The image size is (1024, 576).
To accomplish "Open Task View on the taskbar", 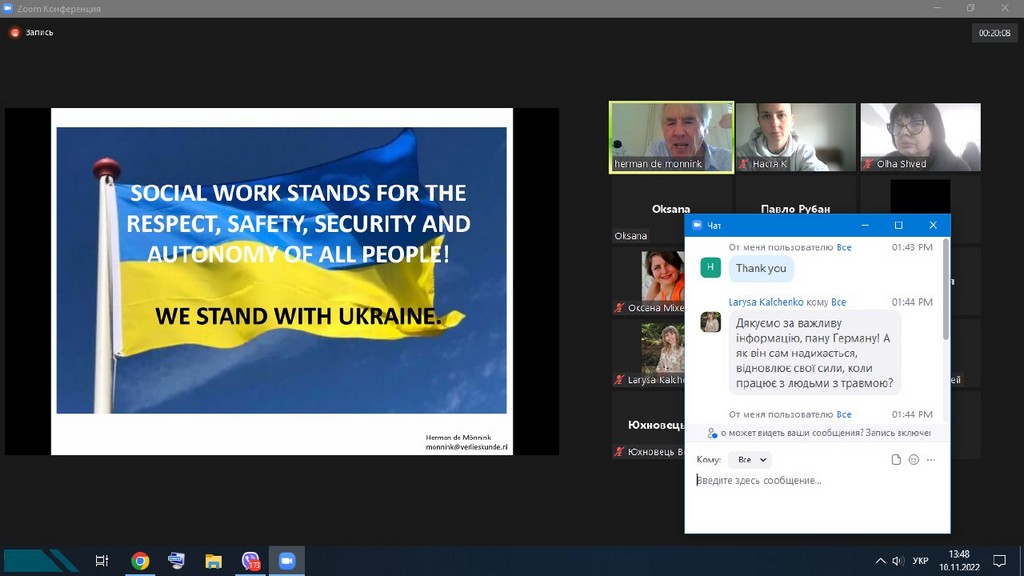I will 102,561.
